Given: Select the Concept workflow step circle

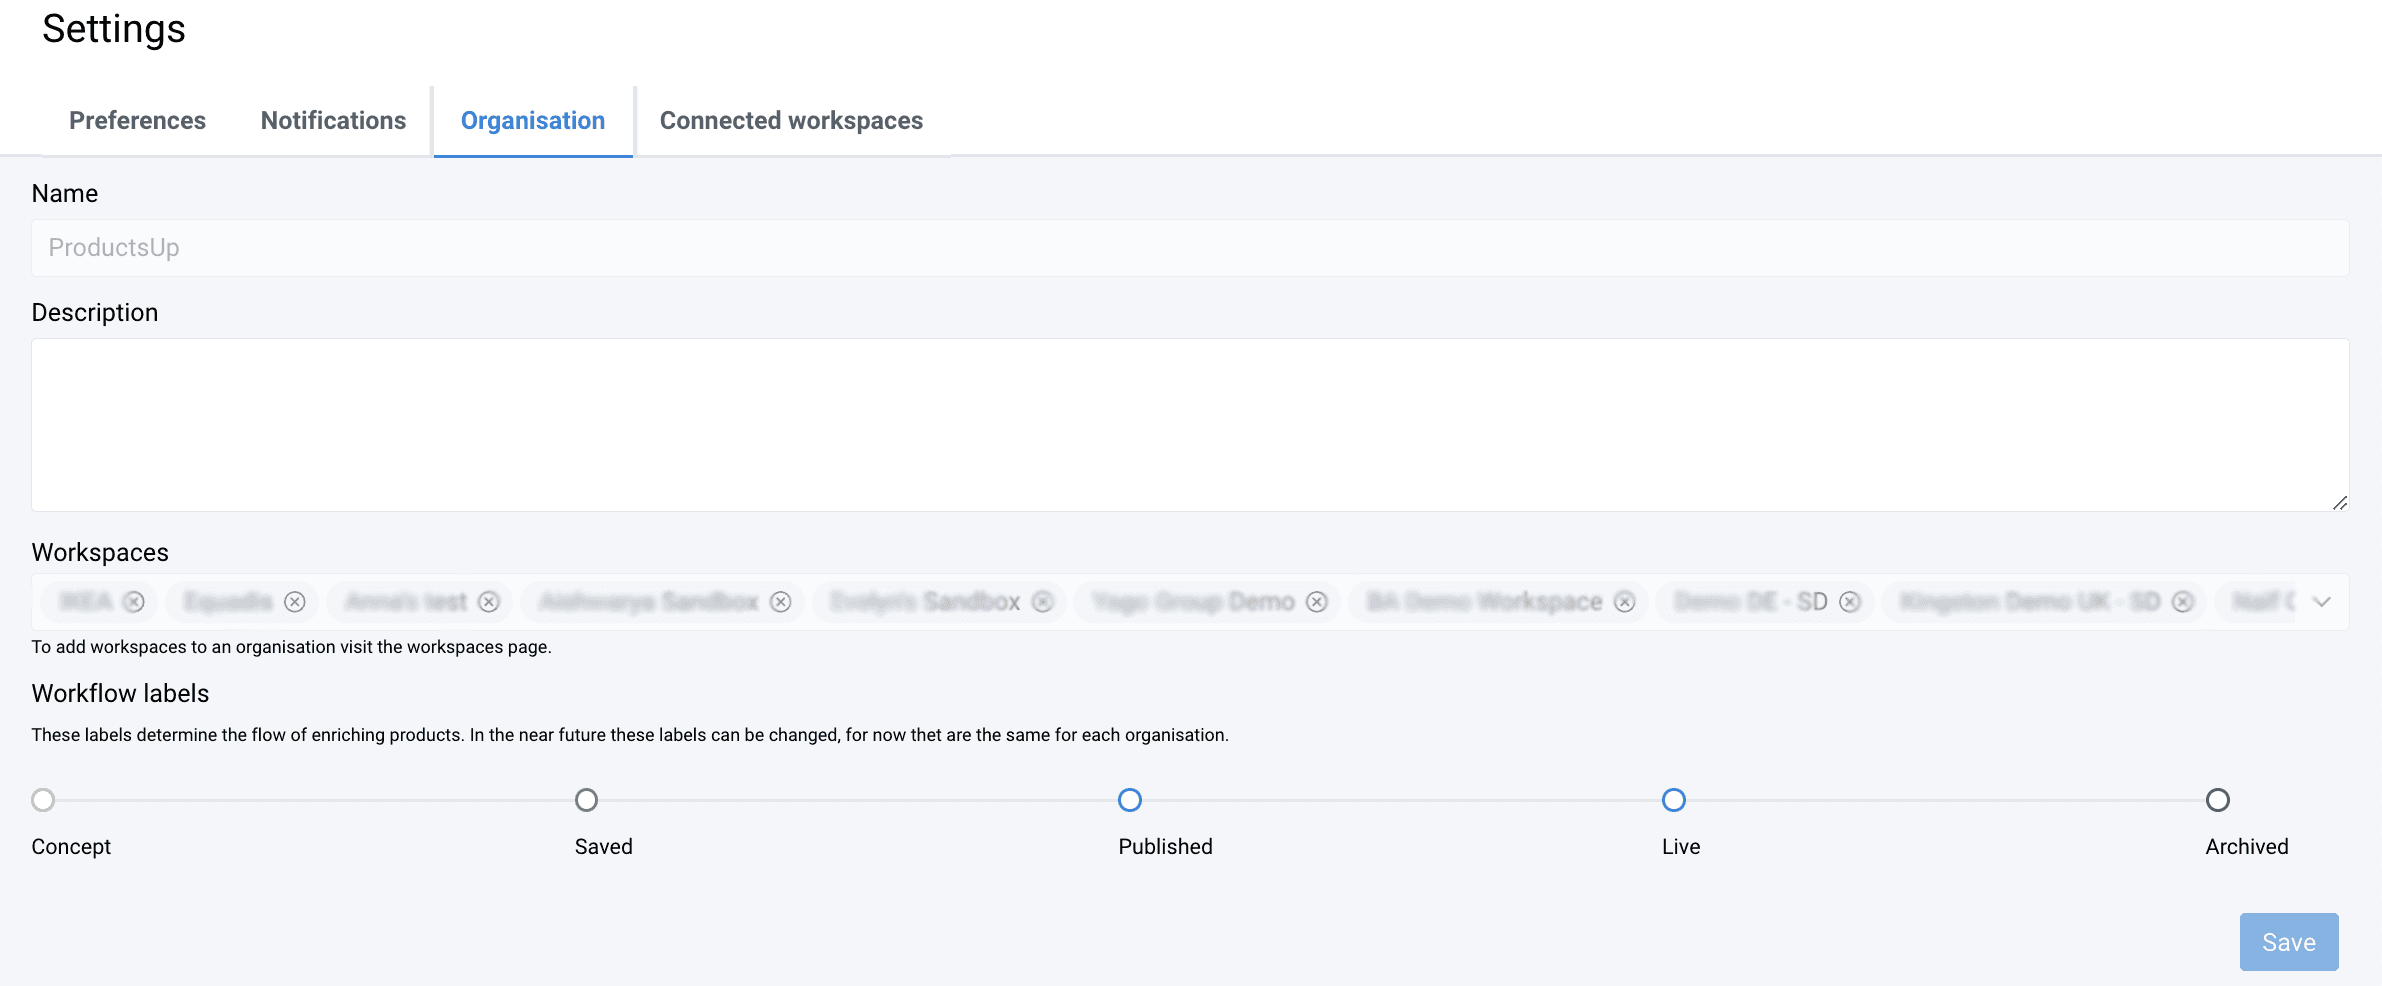Looking at the screenshot, I should (x=43, y=800).
